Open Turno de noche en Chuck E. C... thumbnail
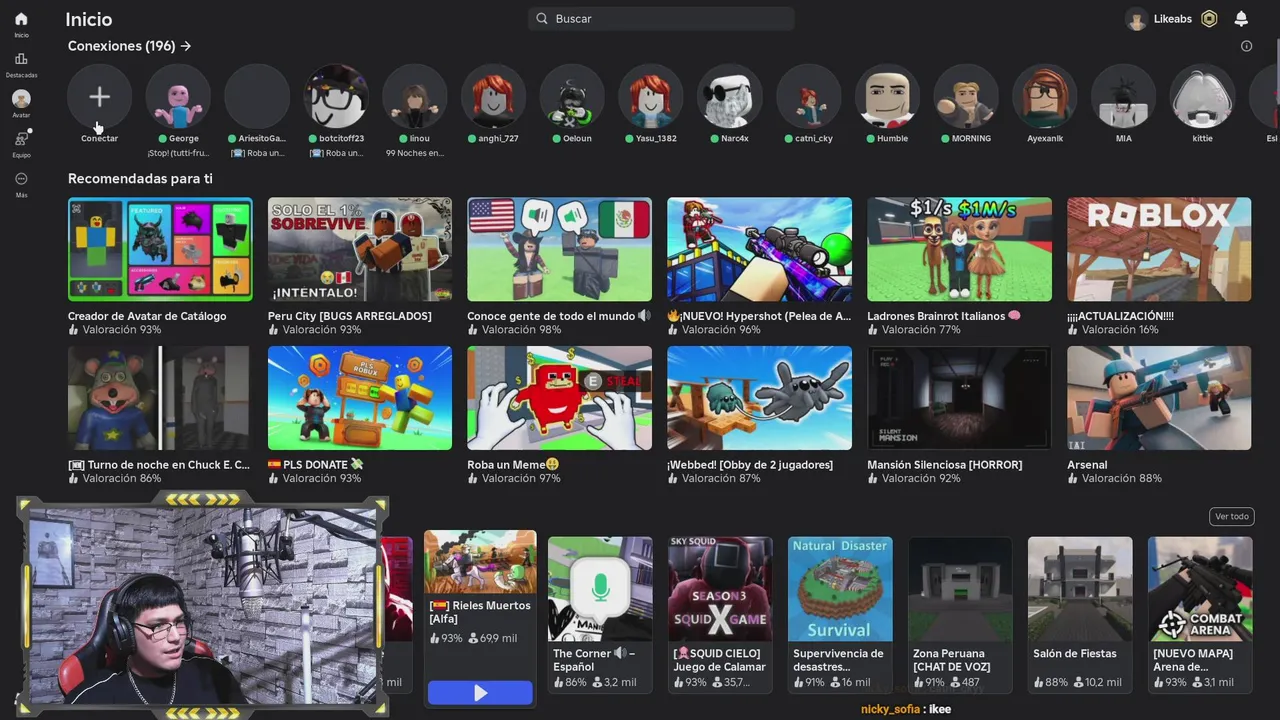The image size is (1280, 720). tap(160, 398)
